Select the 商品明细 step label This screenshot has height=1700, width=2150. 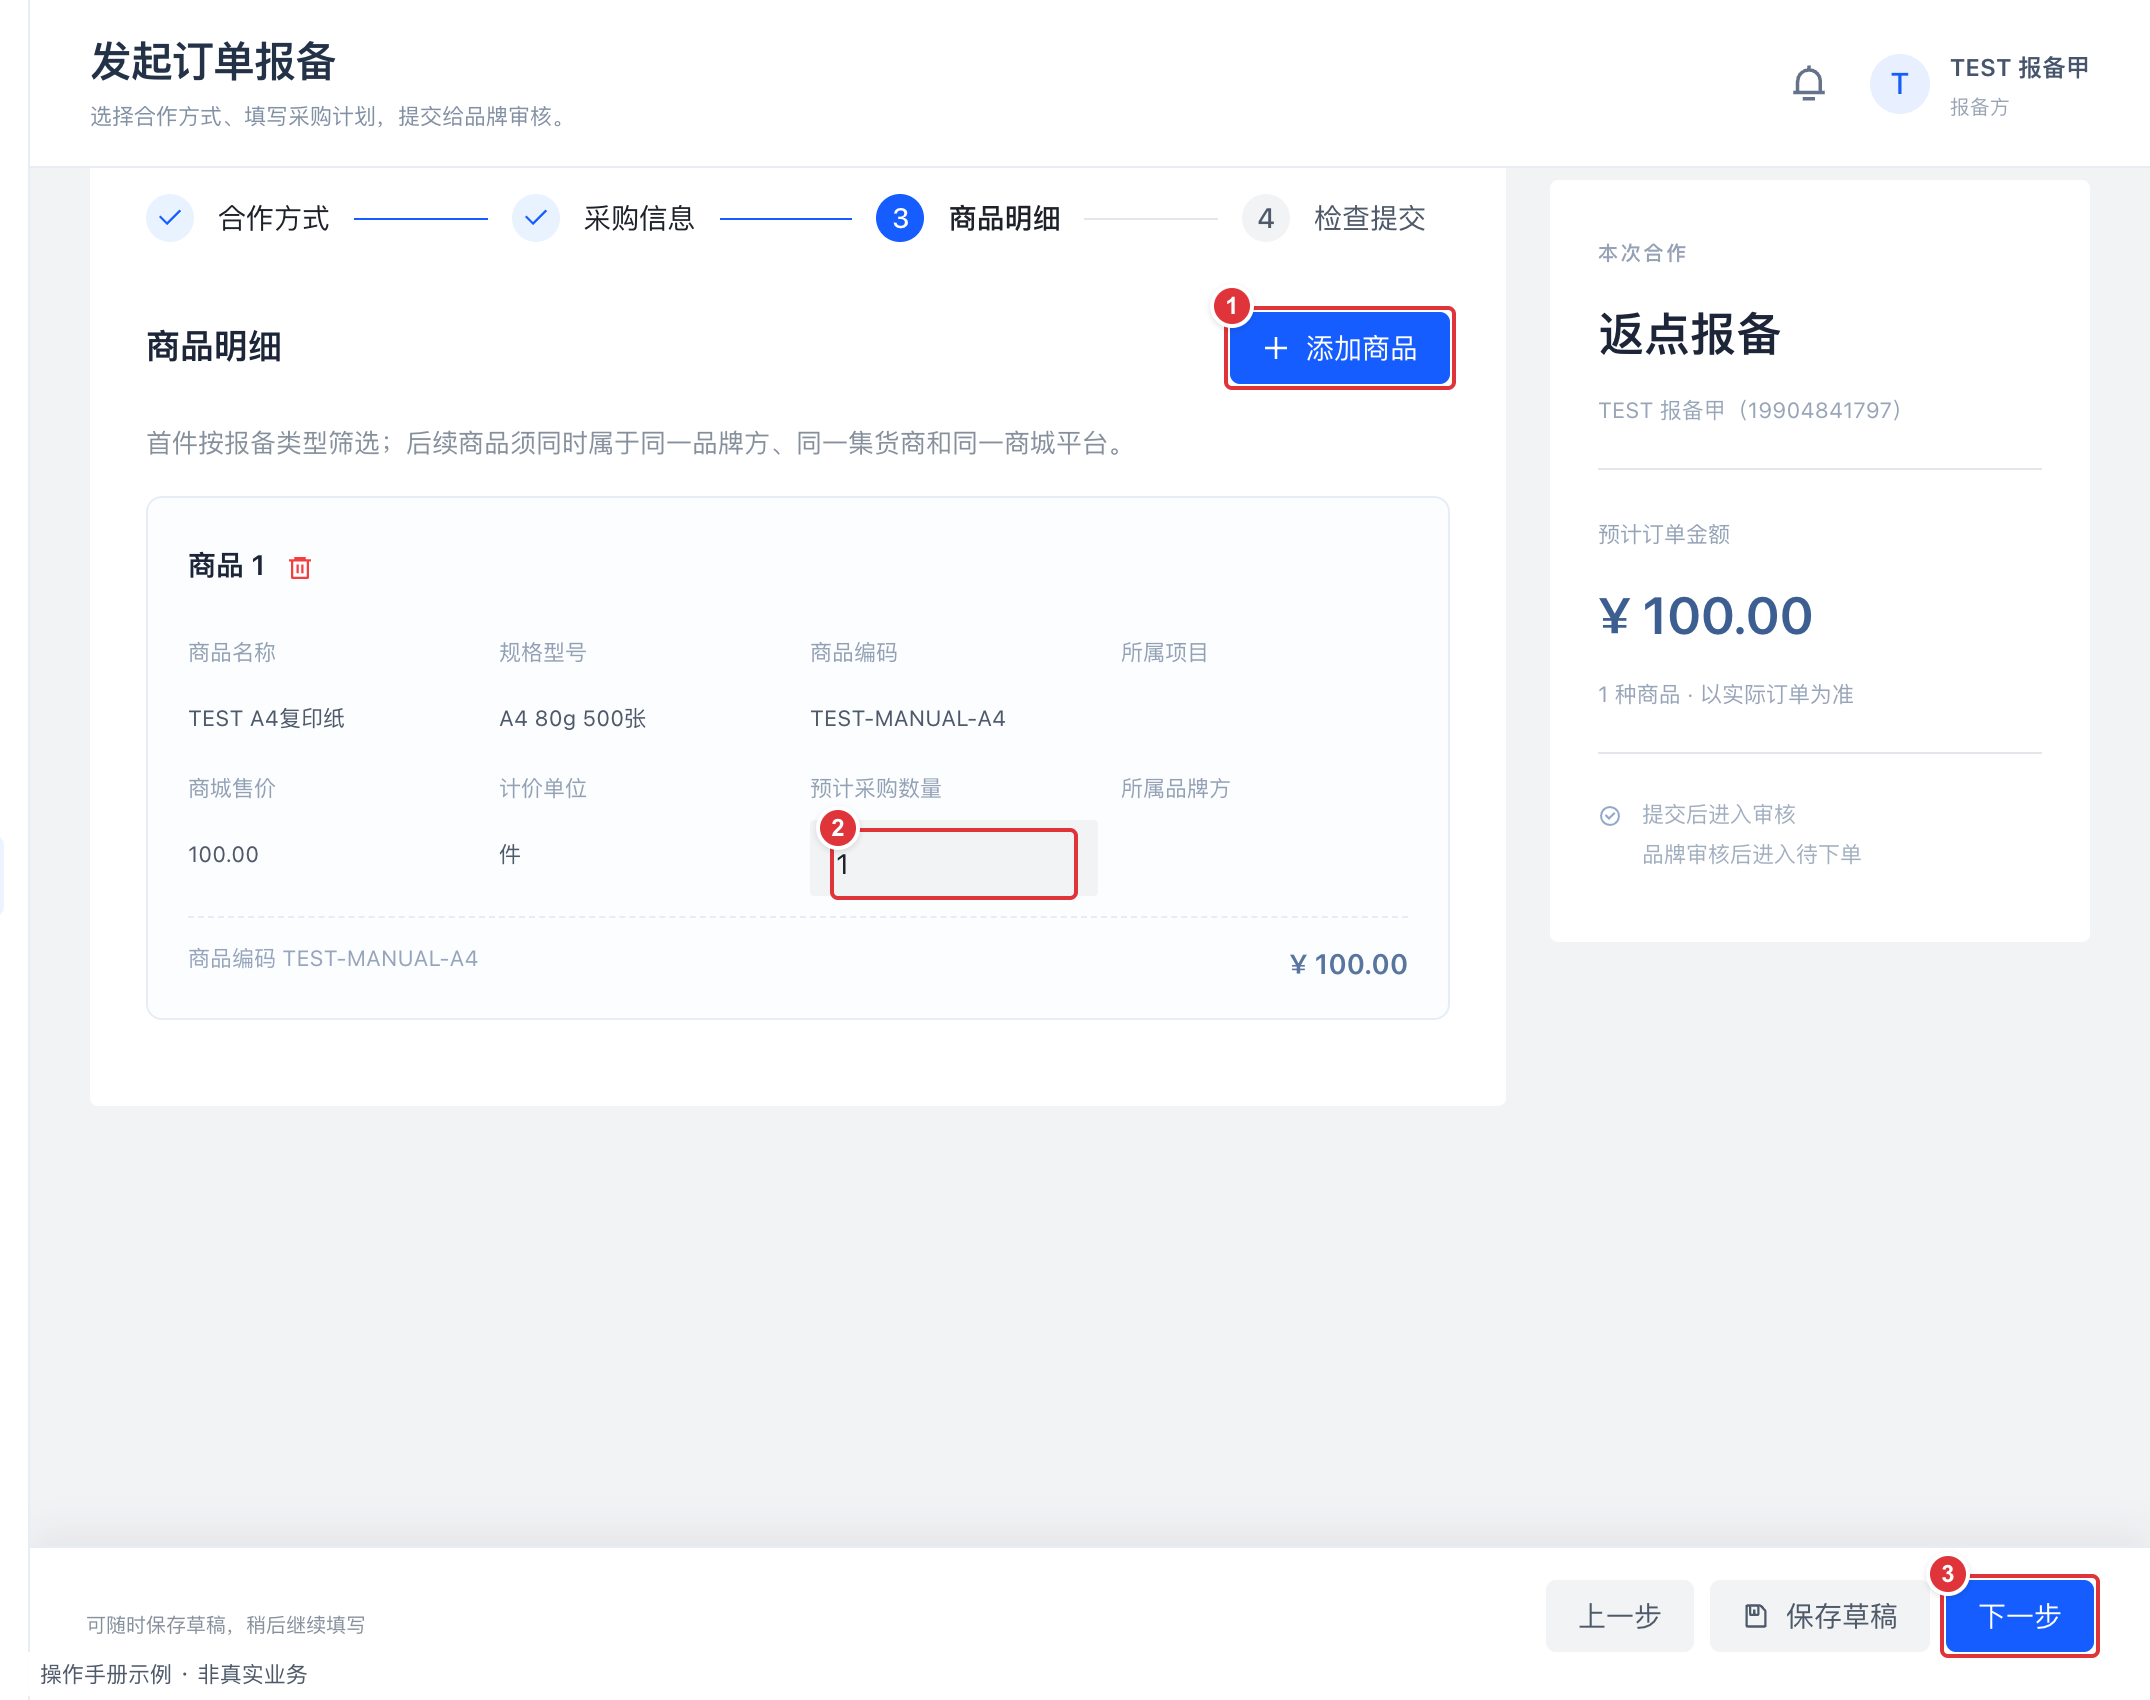pyautogui.click(x=1004, y=218)
